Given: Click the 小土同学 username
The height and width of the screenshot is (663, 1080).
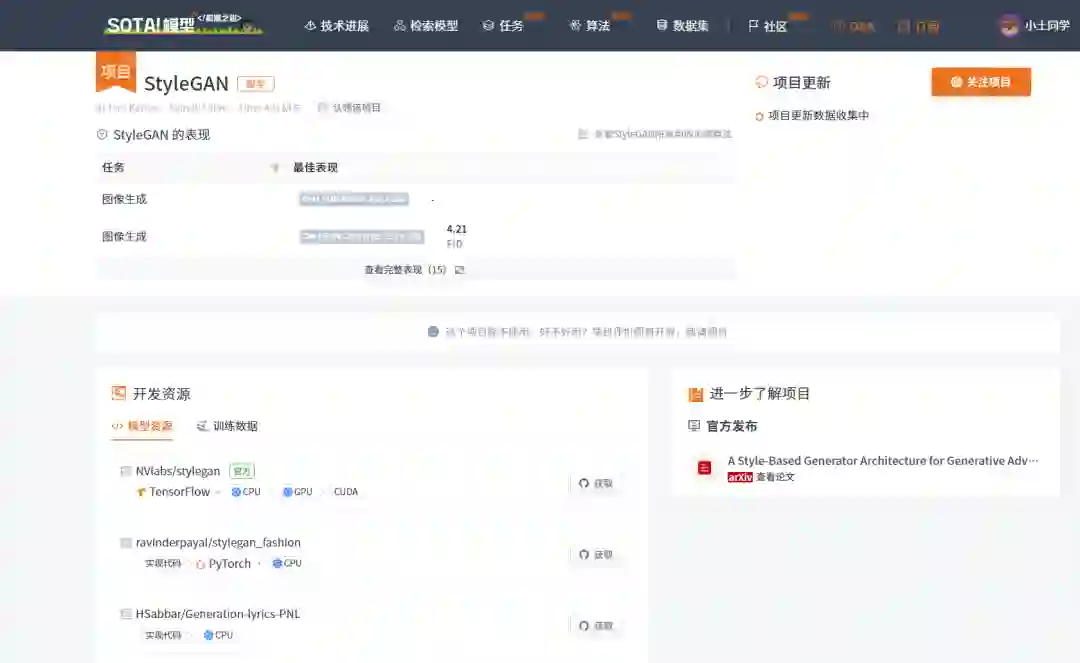Looking at the screenshot, I should (x=1047, y=25).
